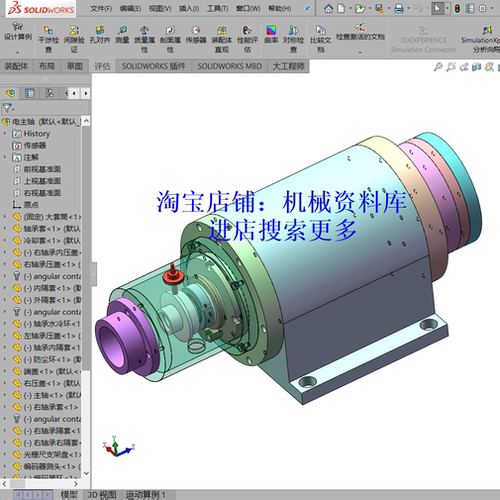
Task: Click the Open document folder icon
Action: [x=360, y=8]
